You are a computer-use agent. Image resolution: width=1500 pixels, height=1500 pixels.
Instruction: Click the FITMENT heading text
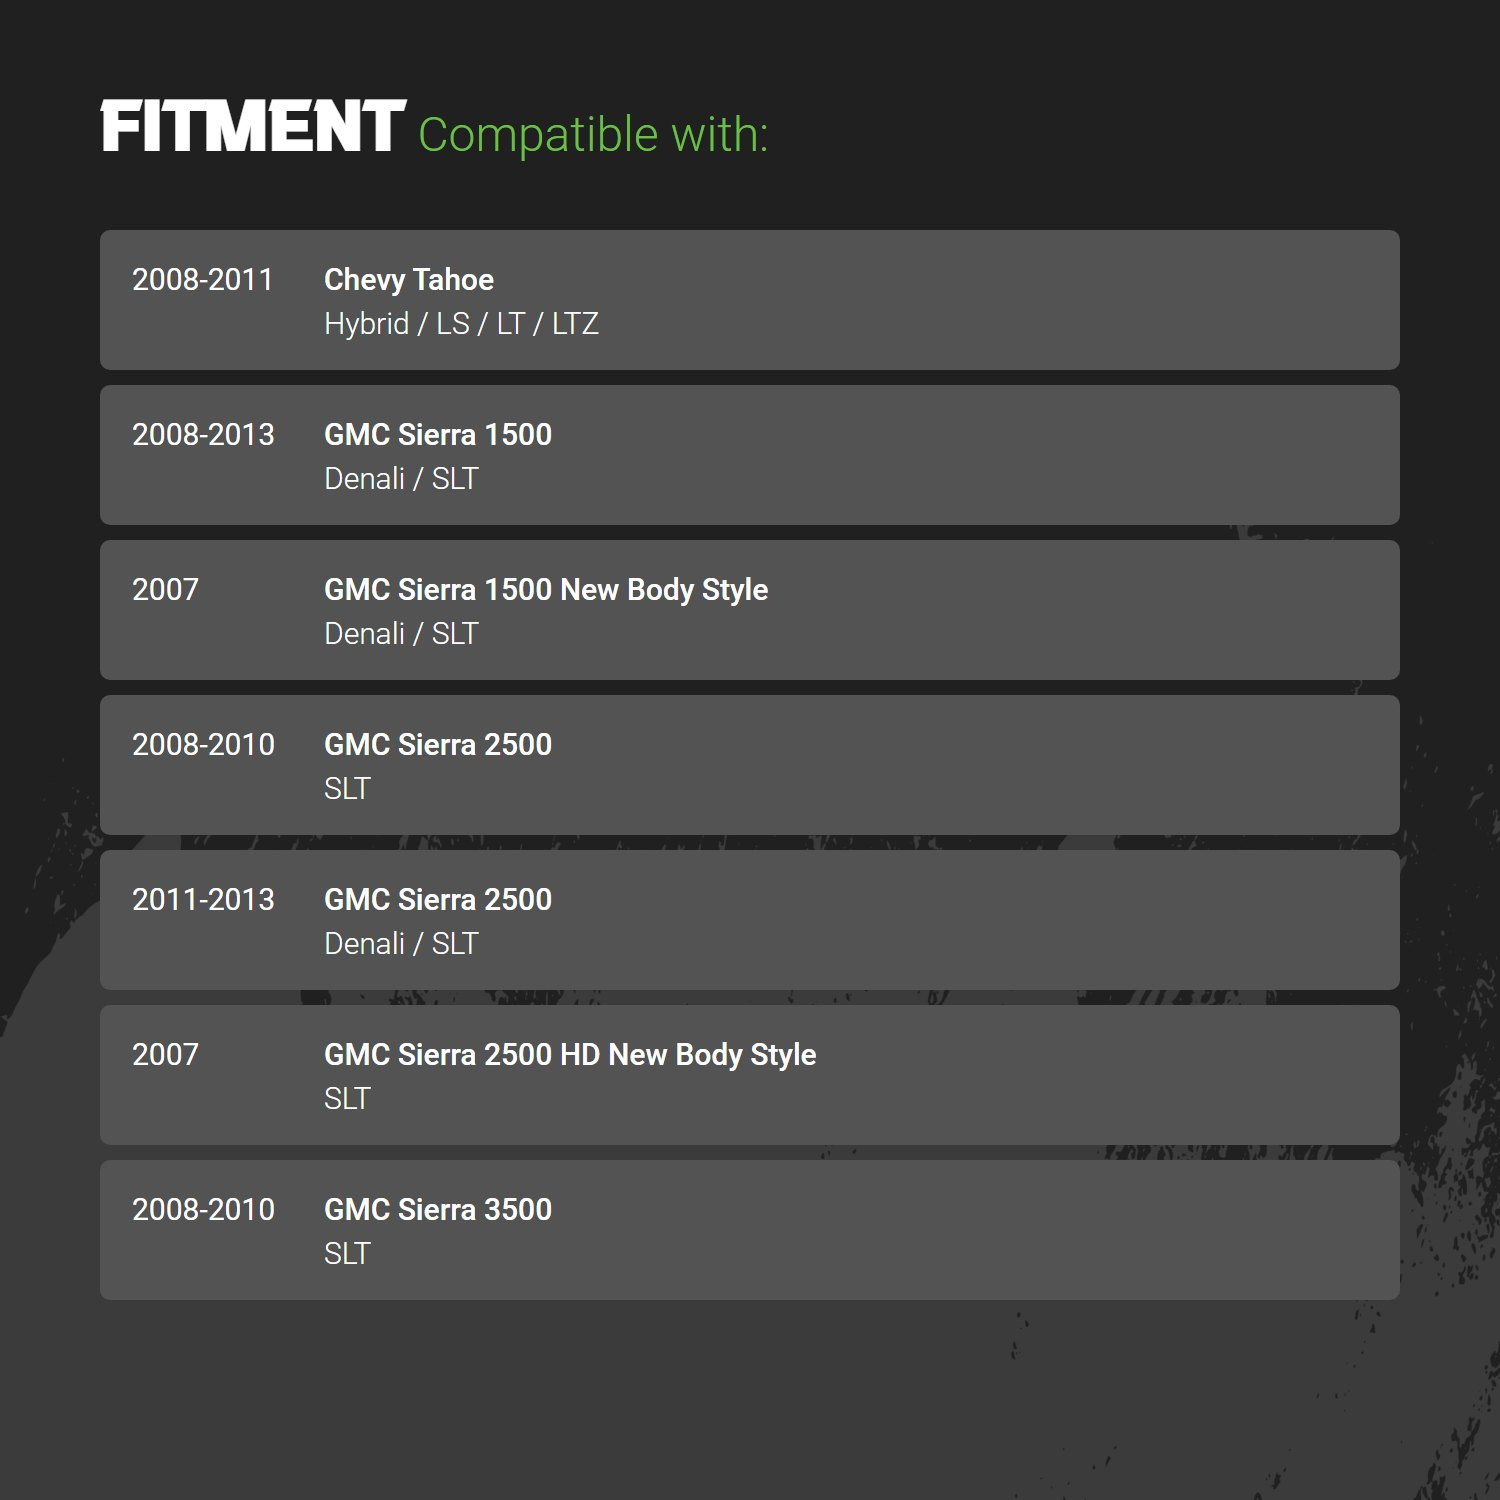(x=253, y=127)
